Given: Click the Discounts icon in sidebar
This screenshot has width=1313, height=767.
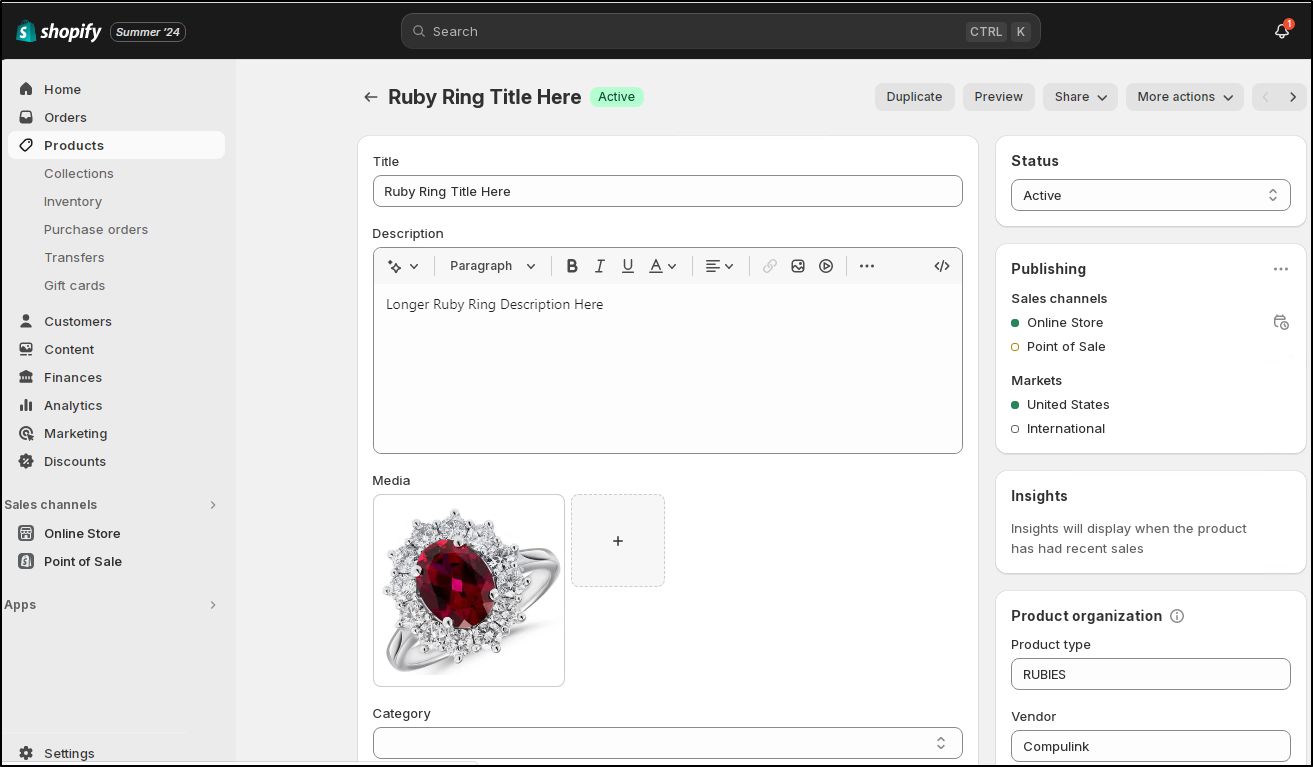Looking at the screenshot, I should point(26,461).
